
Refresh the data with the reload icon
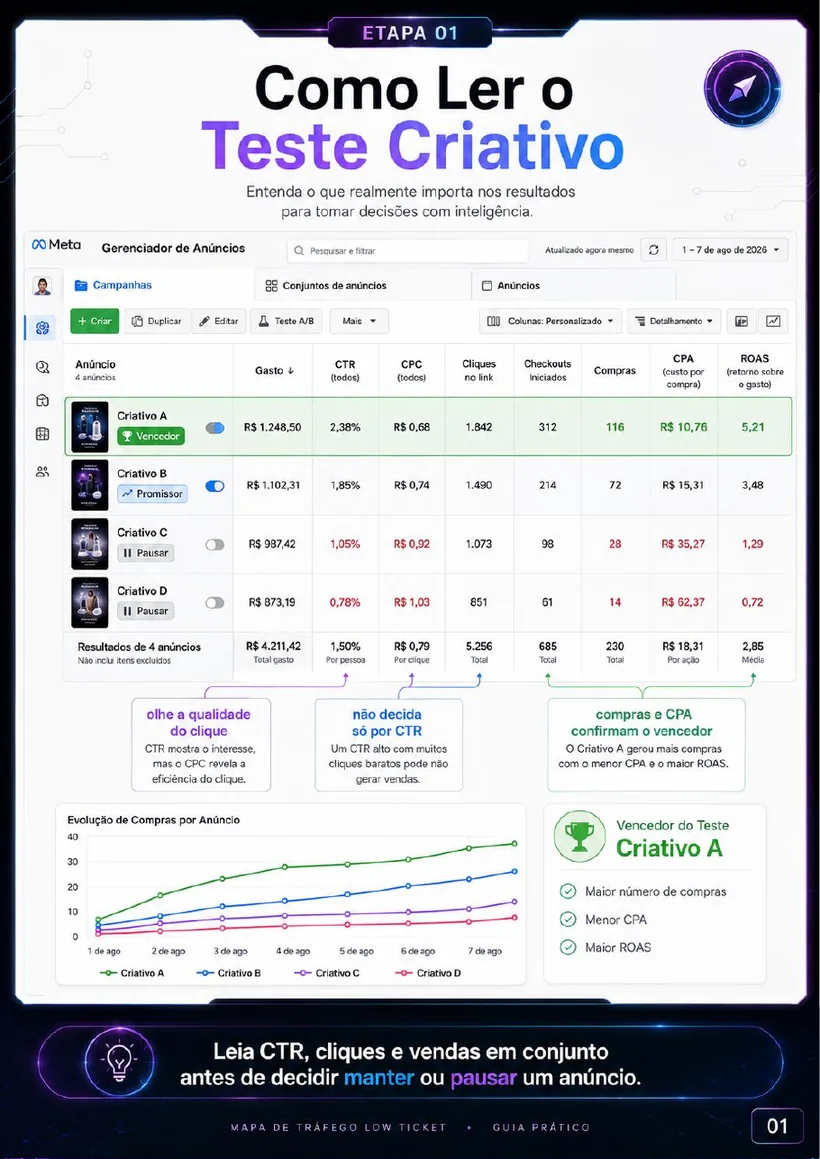click(653, 250)
